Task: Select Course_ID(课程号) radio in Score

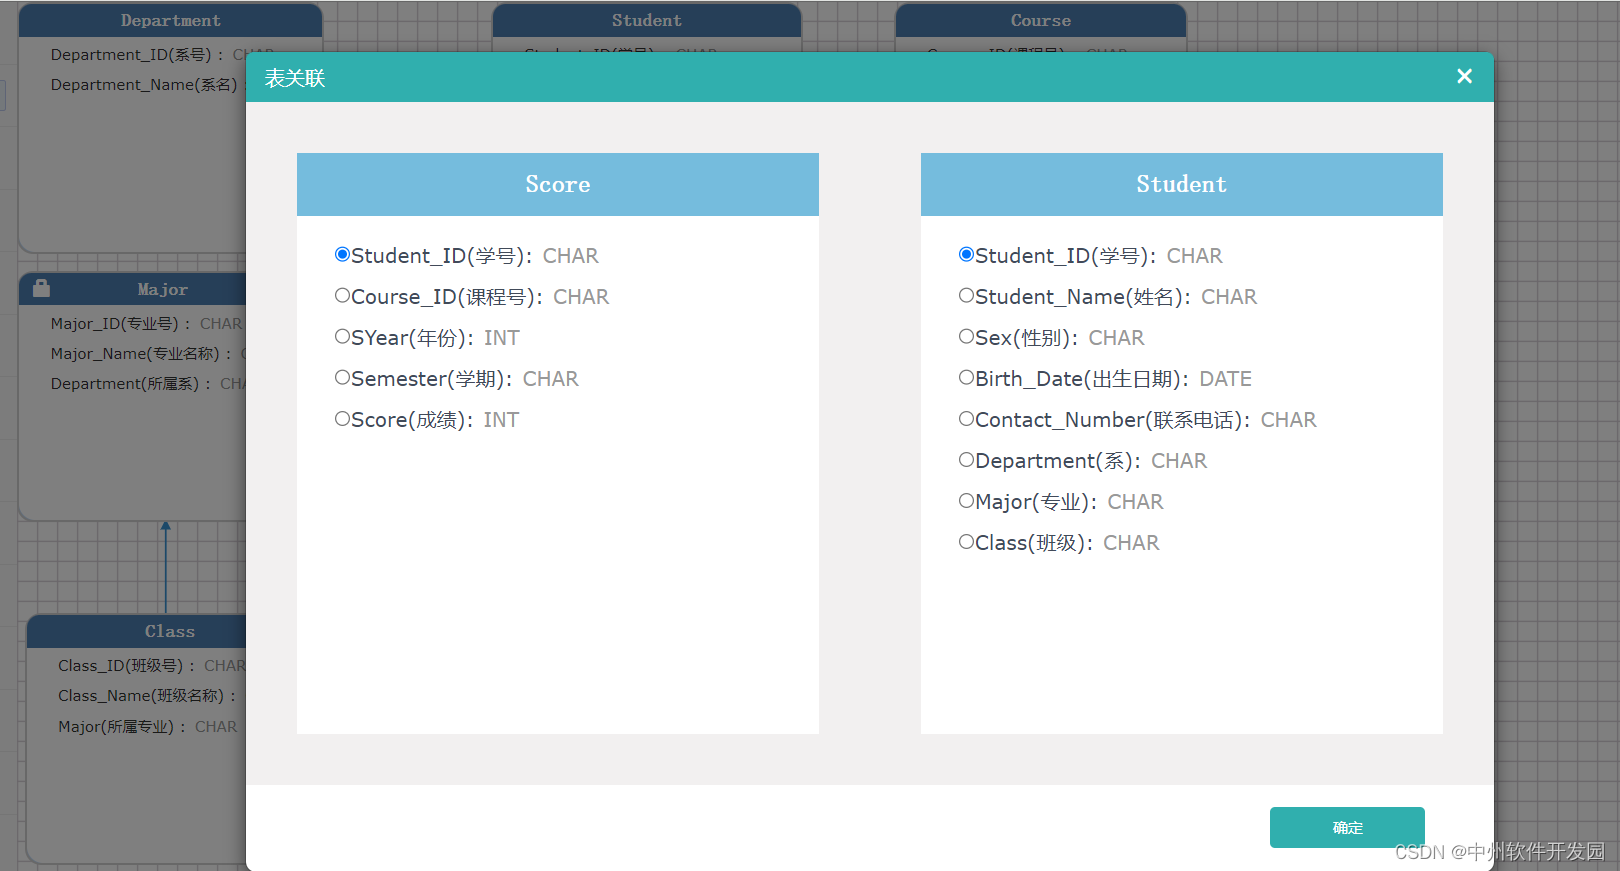Action: pyautogui.click(x=342, y=295)
